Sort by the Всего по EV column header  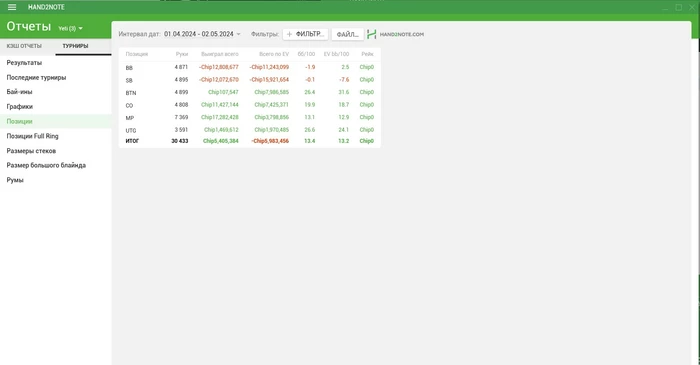[x=274, y=54]
